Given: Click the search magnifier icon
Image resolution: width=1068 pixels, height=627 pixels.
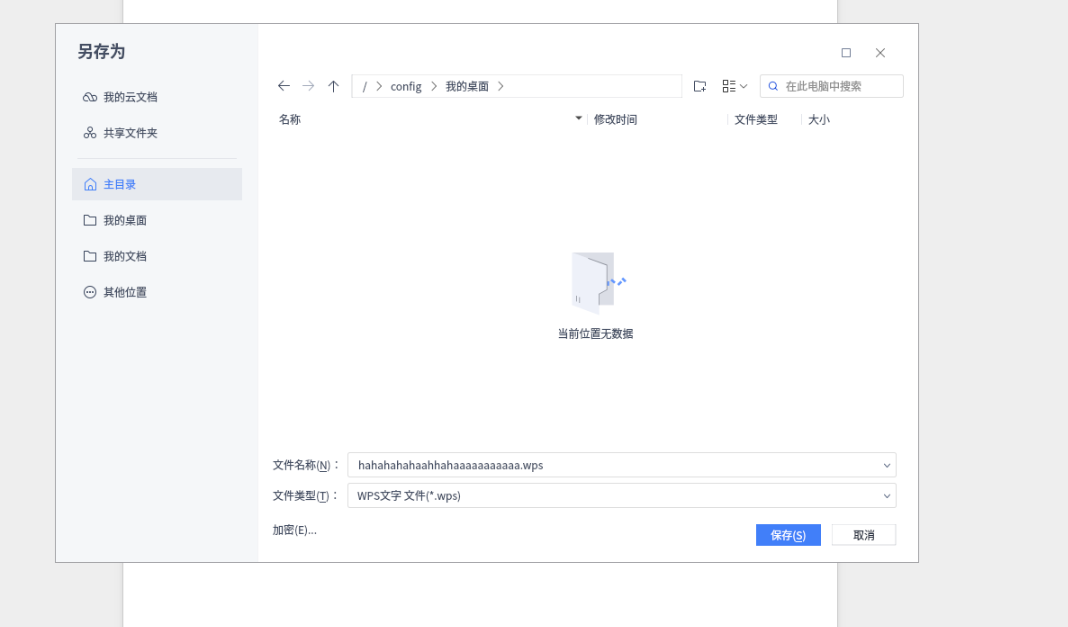Looking at the screenshot, I should (x=773, y=86).
